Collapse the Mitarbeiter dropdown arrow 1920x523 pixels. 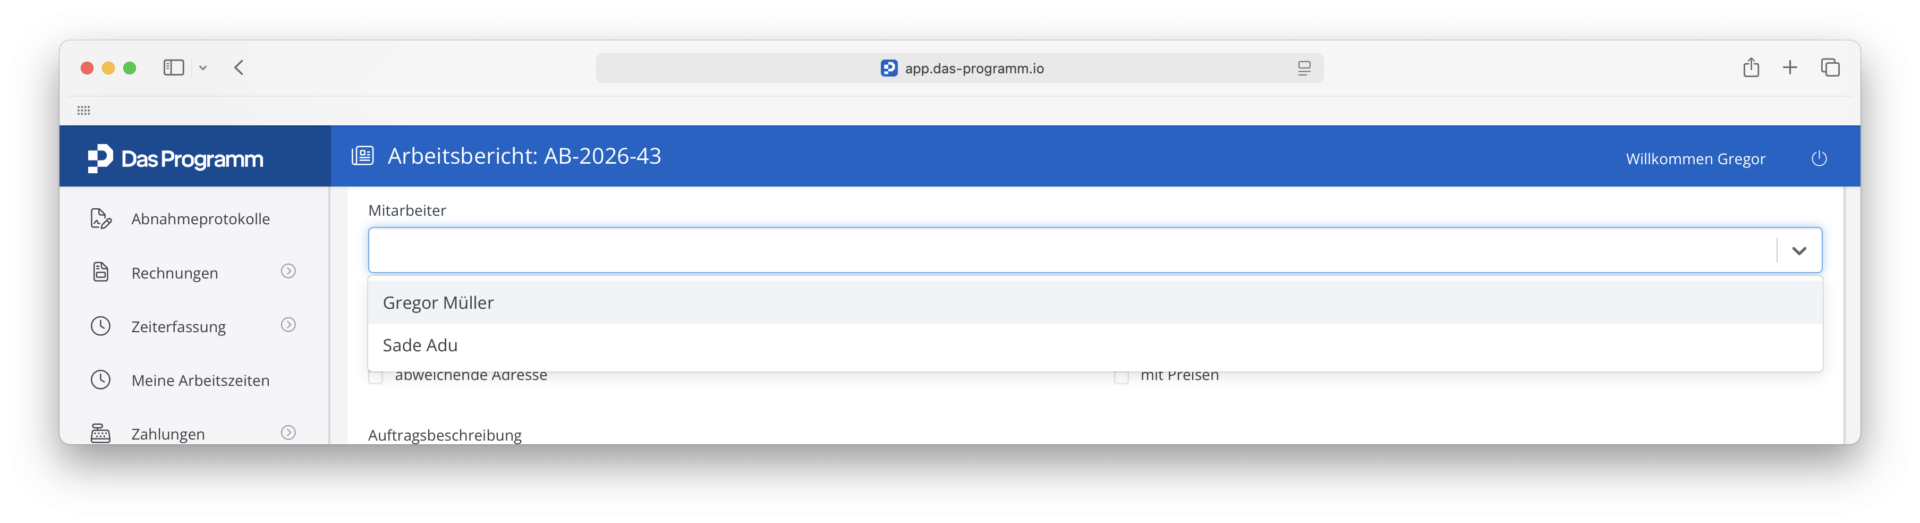(1799, 250)
